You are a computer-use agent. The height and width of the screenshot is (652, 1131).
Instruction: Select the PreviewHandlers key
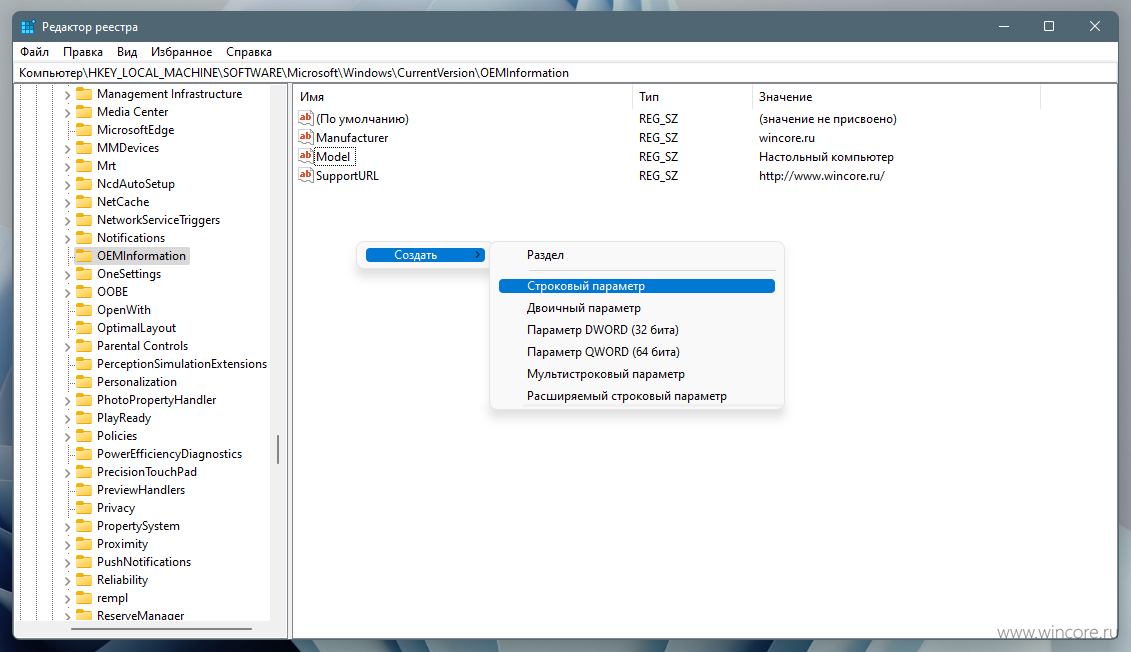click(141, 490)
